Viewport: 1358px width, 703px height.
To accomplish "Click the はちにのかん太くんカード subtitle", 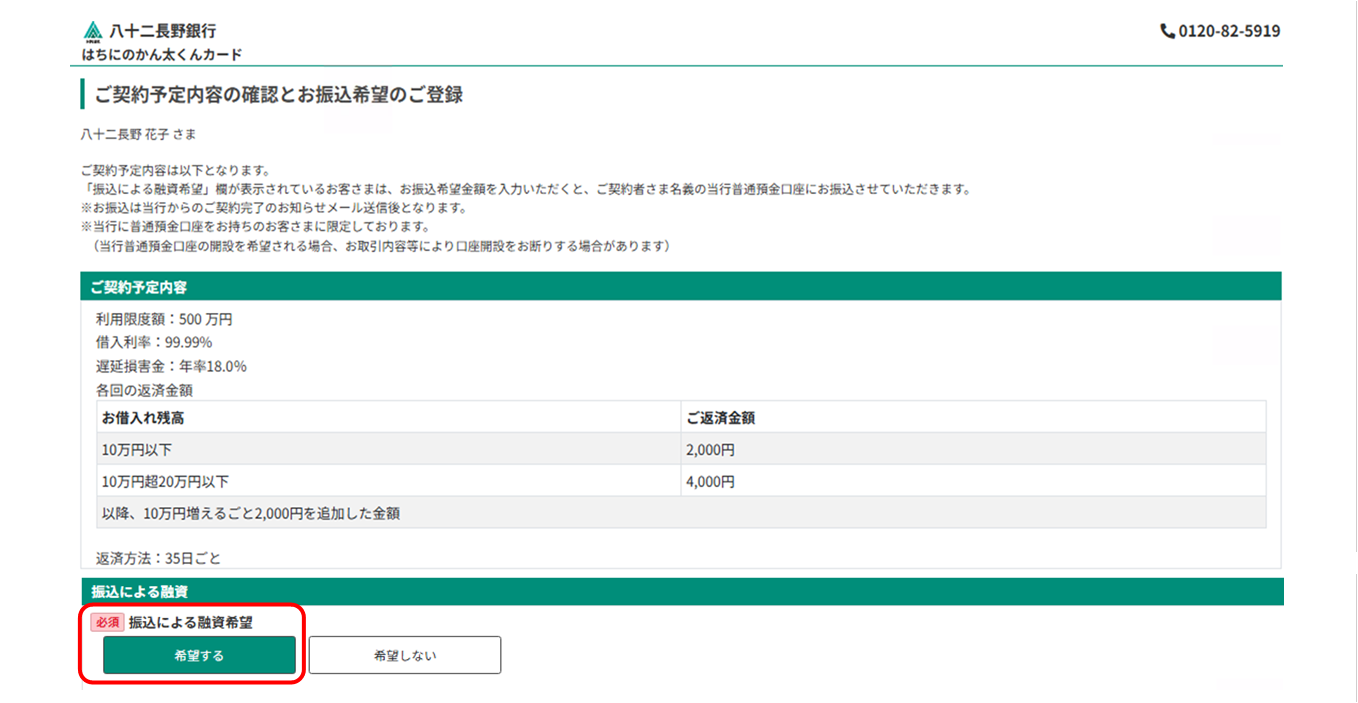I will coord(162,54).
